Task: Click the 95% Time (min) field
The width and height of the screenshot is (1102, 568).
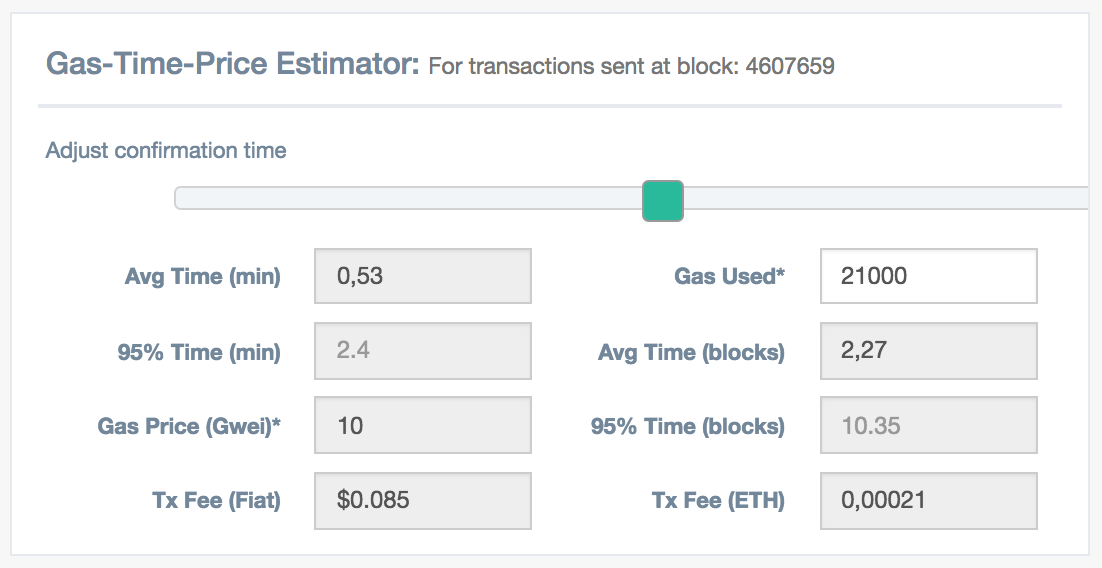Action: [422, 352]
